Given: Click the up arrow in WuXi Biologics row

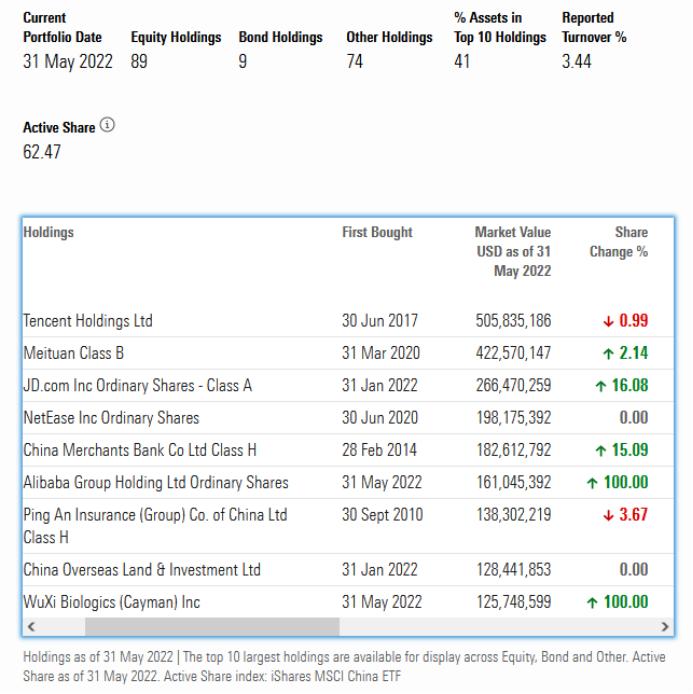Looking at the screenshot, I should [593, 602].
